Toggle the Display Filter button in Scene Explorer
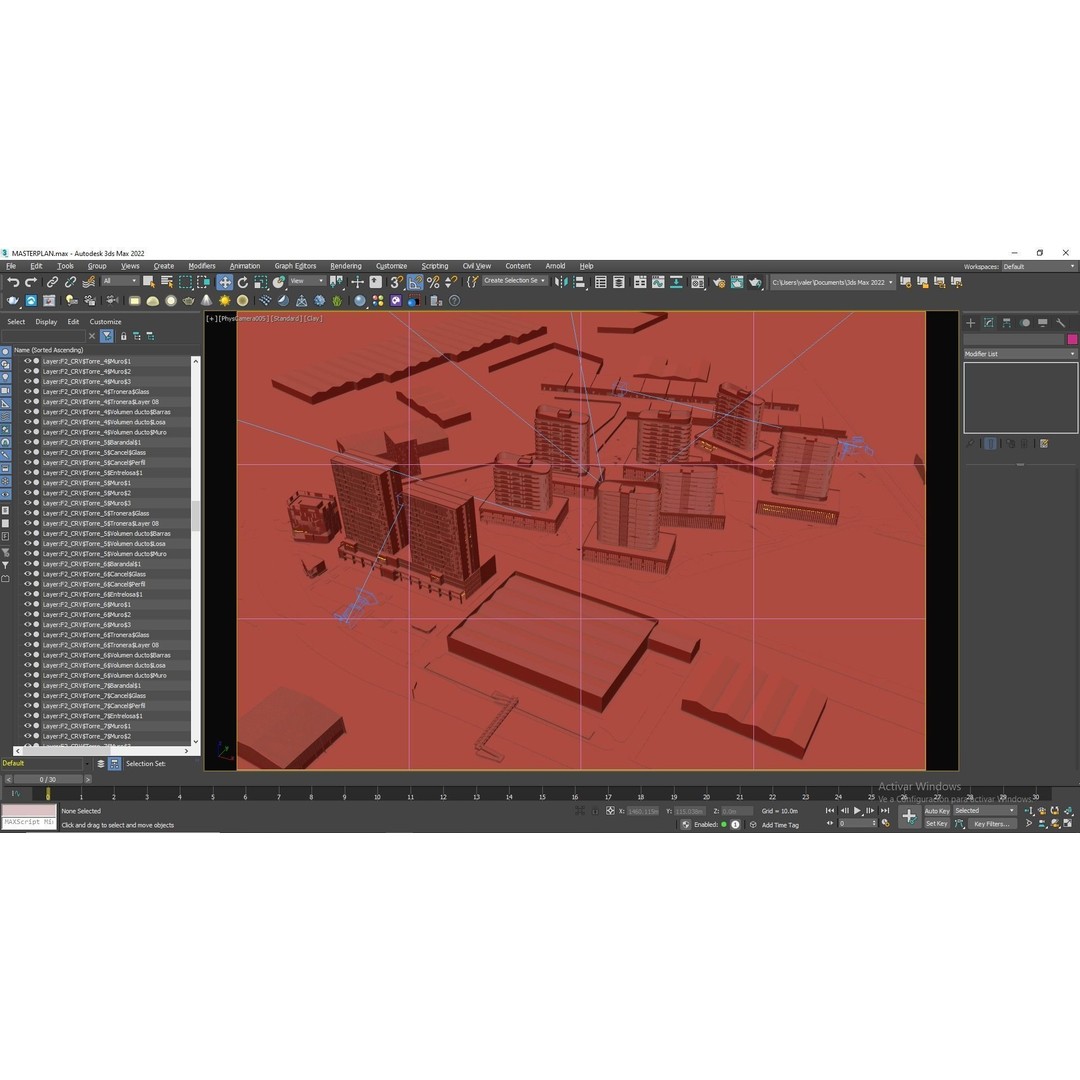1080x1080 pixels. 107,336
